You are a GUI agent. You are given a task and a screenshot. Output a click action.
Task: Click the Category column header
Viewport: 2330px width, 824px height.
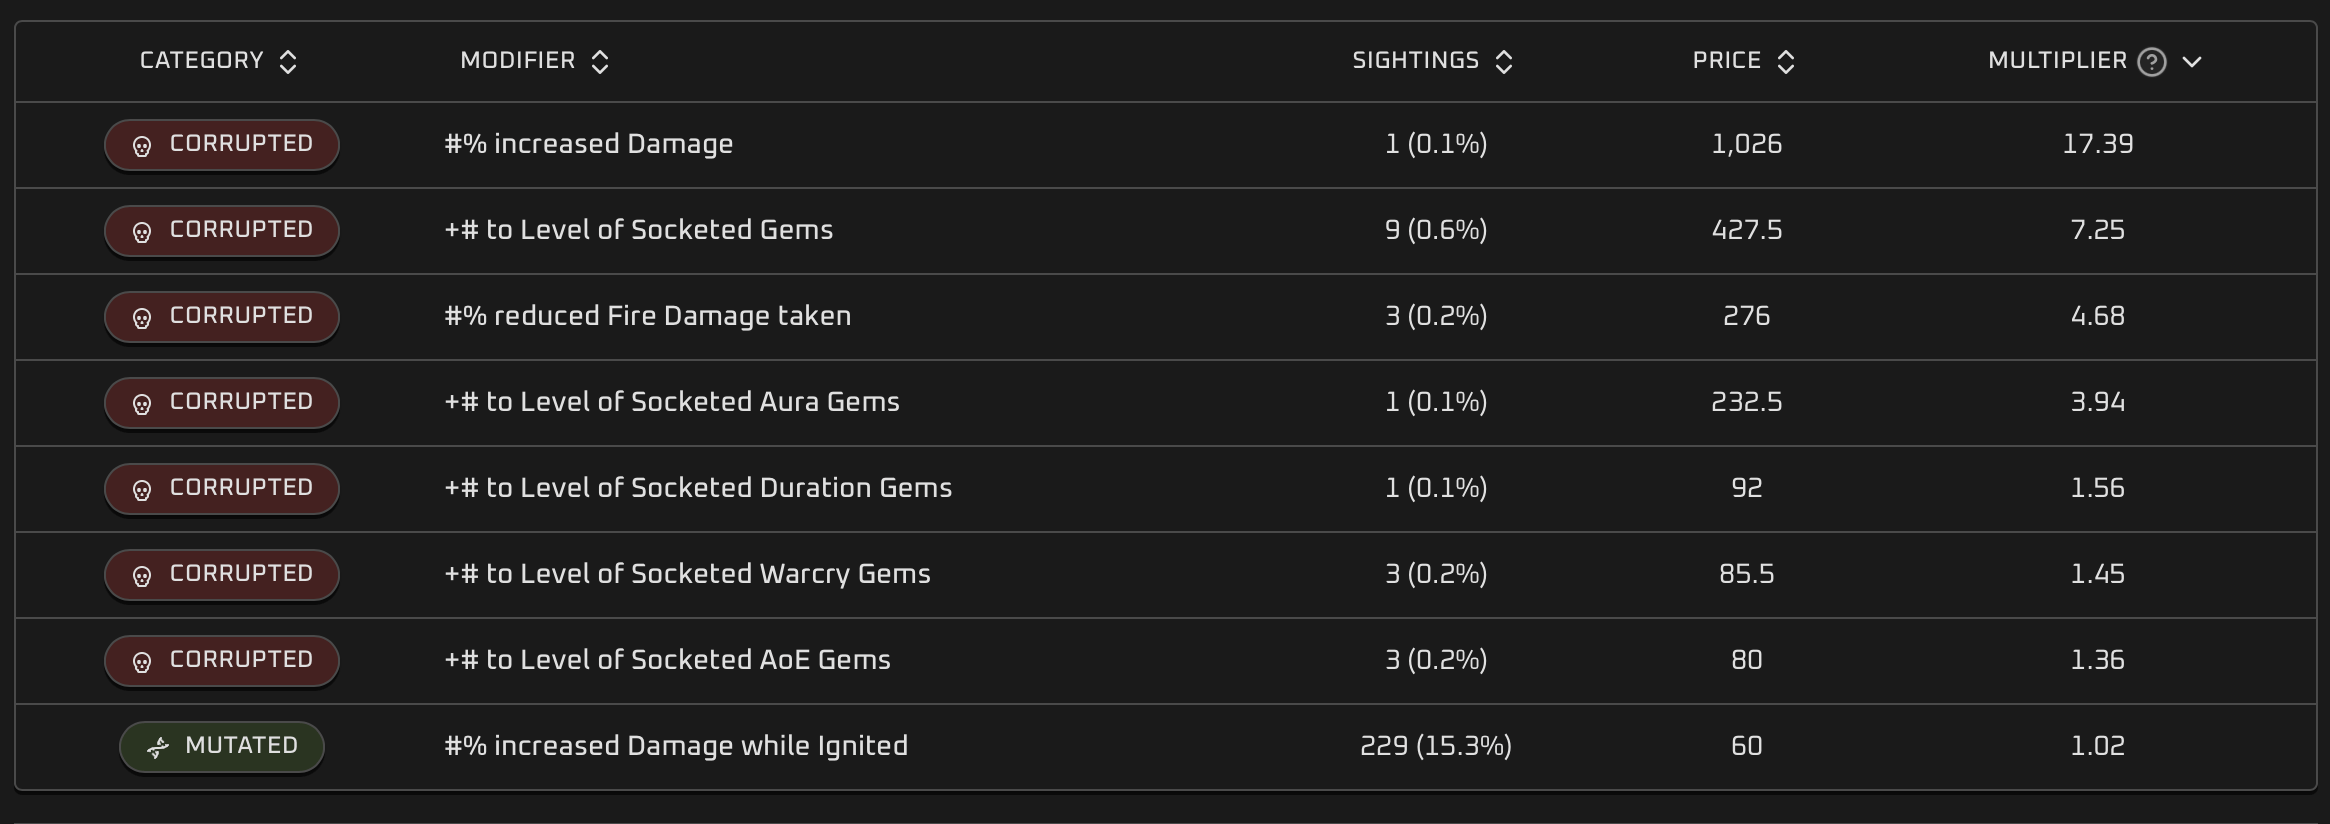coord(201,60)
